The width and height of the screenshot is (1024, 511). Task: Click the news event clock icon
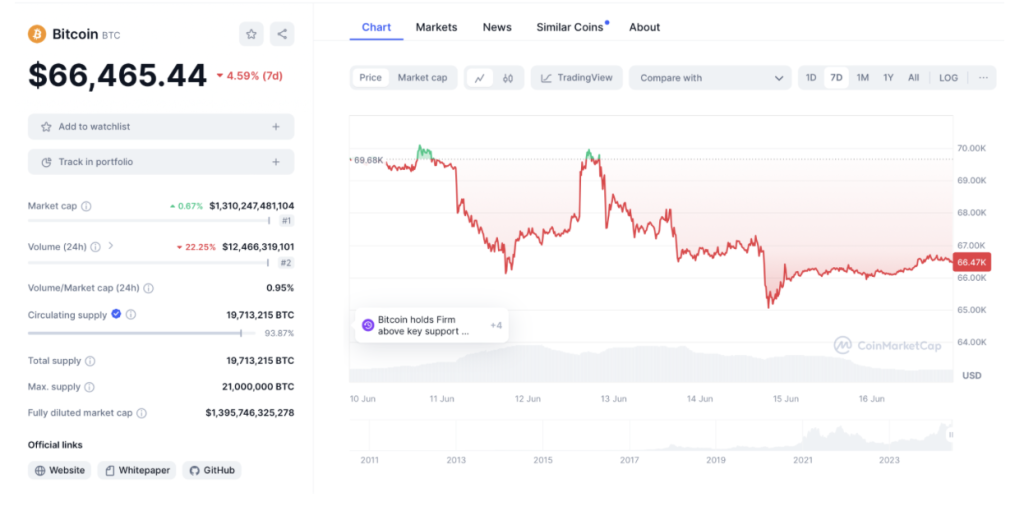coord(368,325)
